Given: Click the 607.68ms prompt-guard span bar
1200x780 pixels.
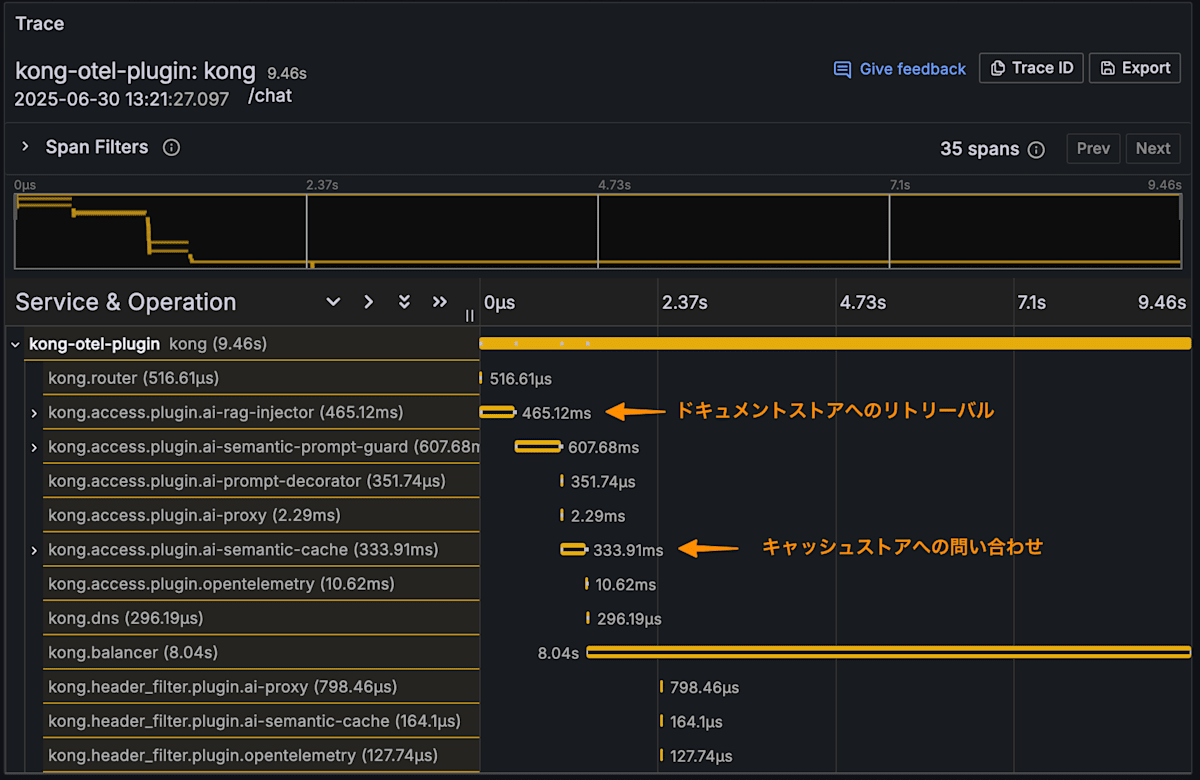Looking at the screenshot, I should [x=538, y=446].
